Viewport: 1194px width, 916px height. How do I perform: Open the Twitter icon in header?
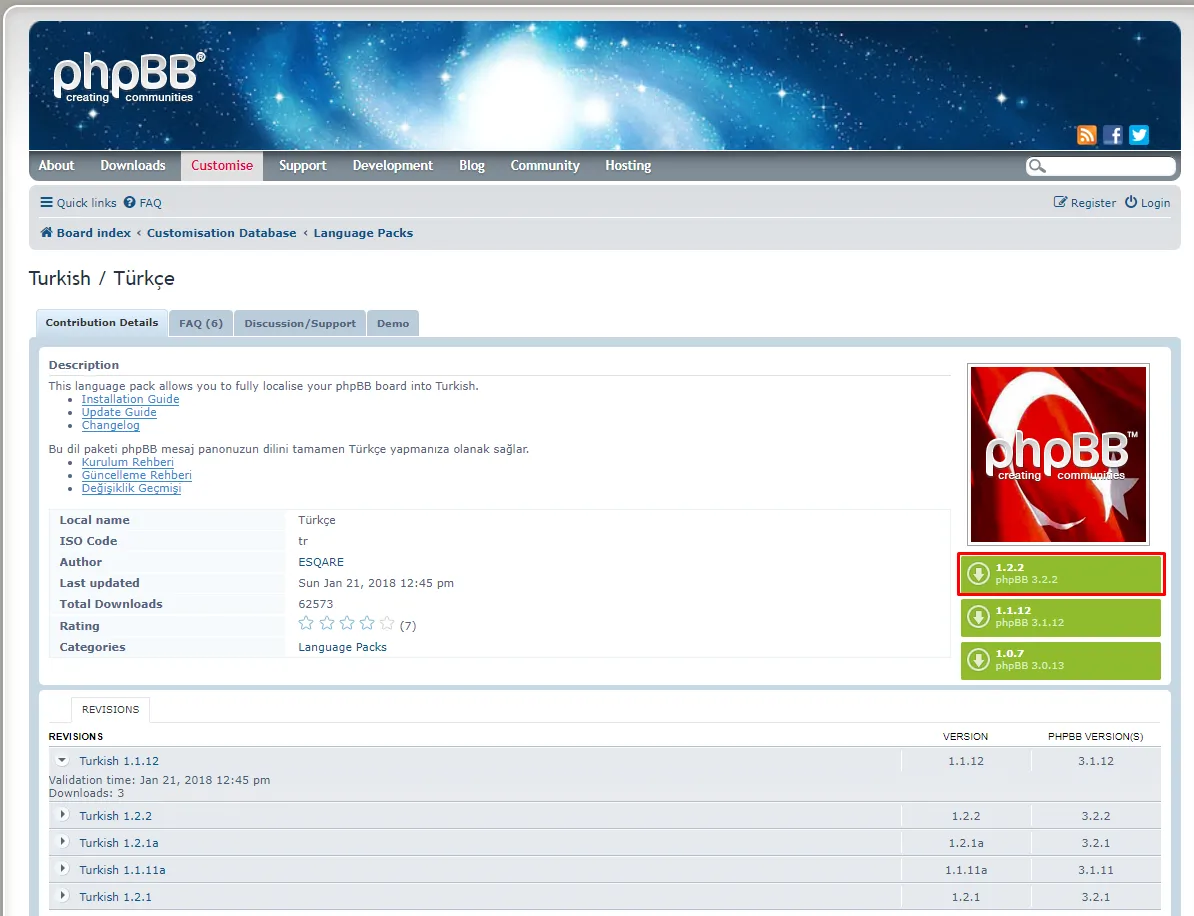point(1138,135)
